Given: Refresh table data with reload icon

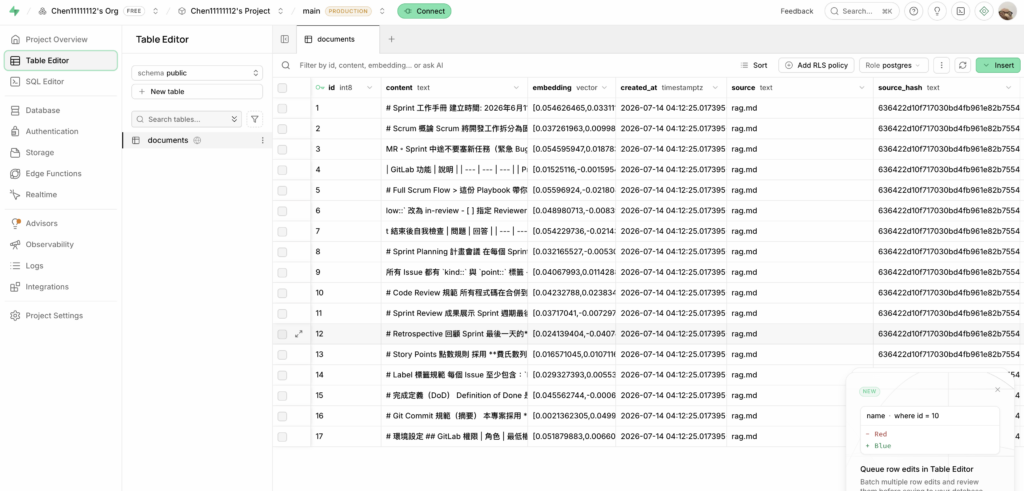Looking at the screenshot, I should [x=961, y=65].
